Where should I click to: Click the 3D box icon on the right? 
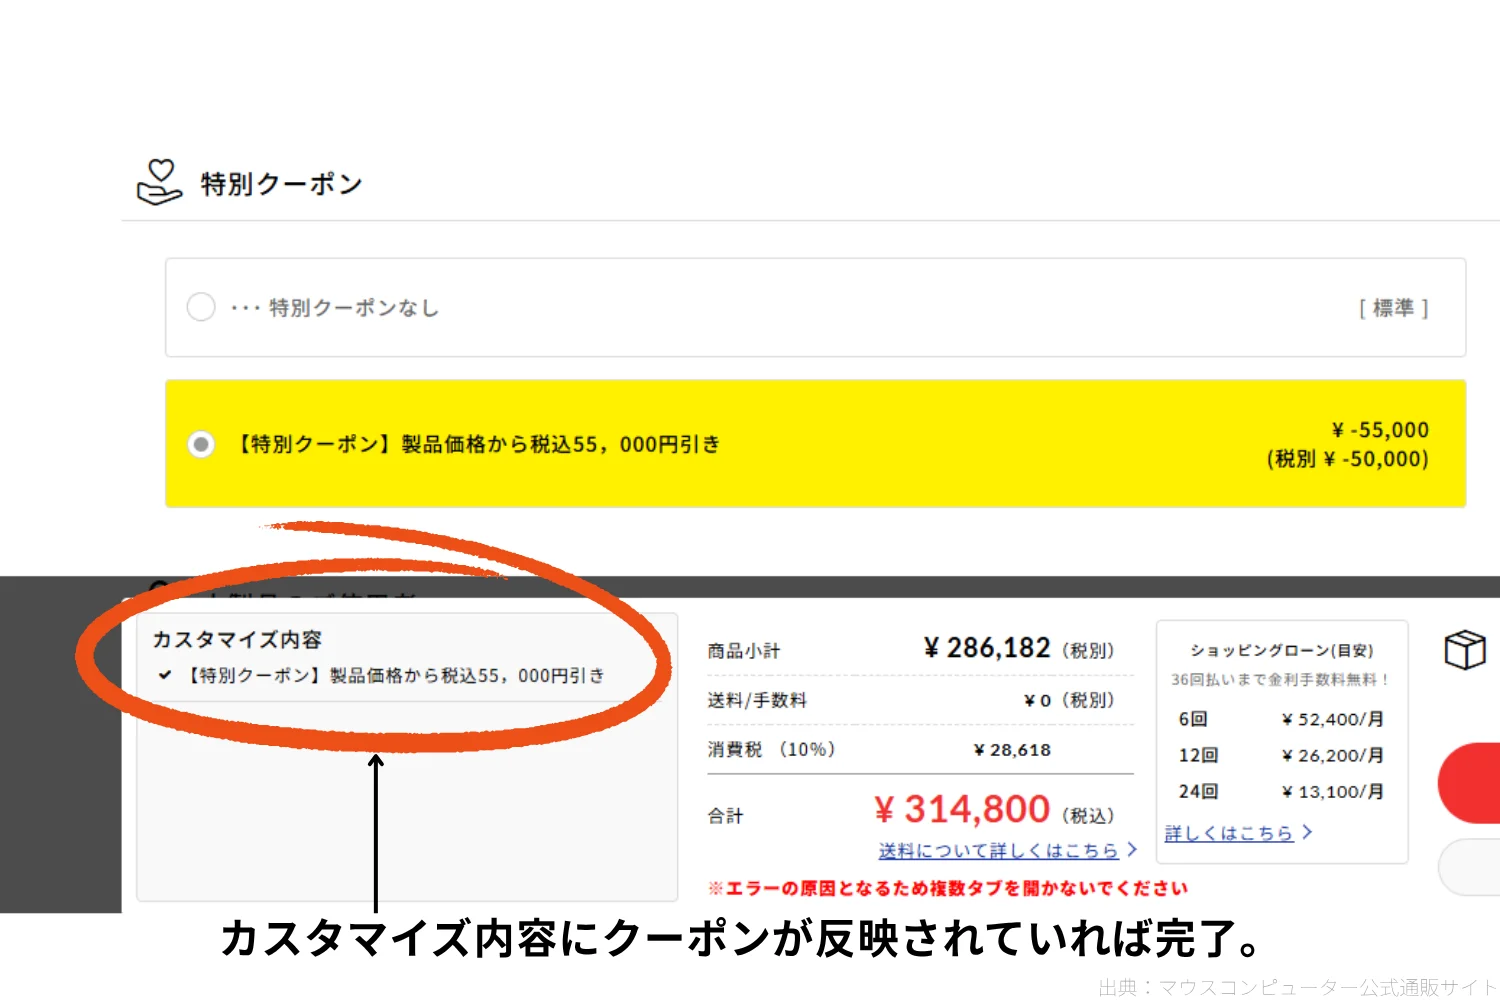coord(1465,650)
